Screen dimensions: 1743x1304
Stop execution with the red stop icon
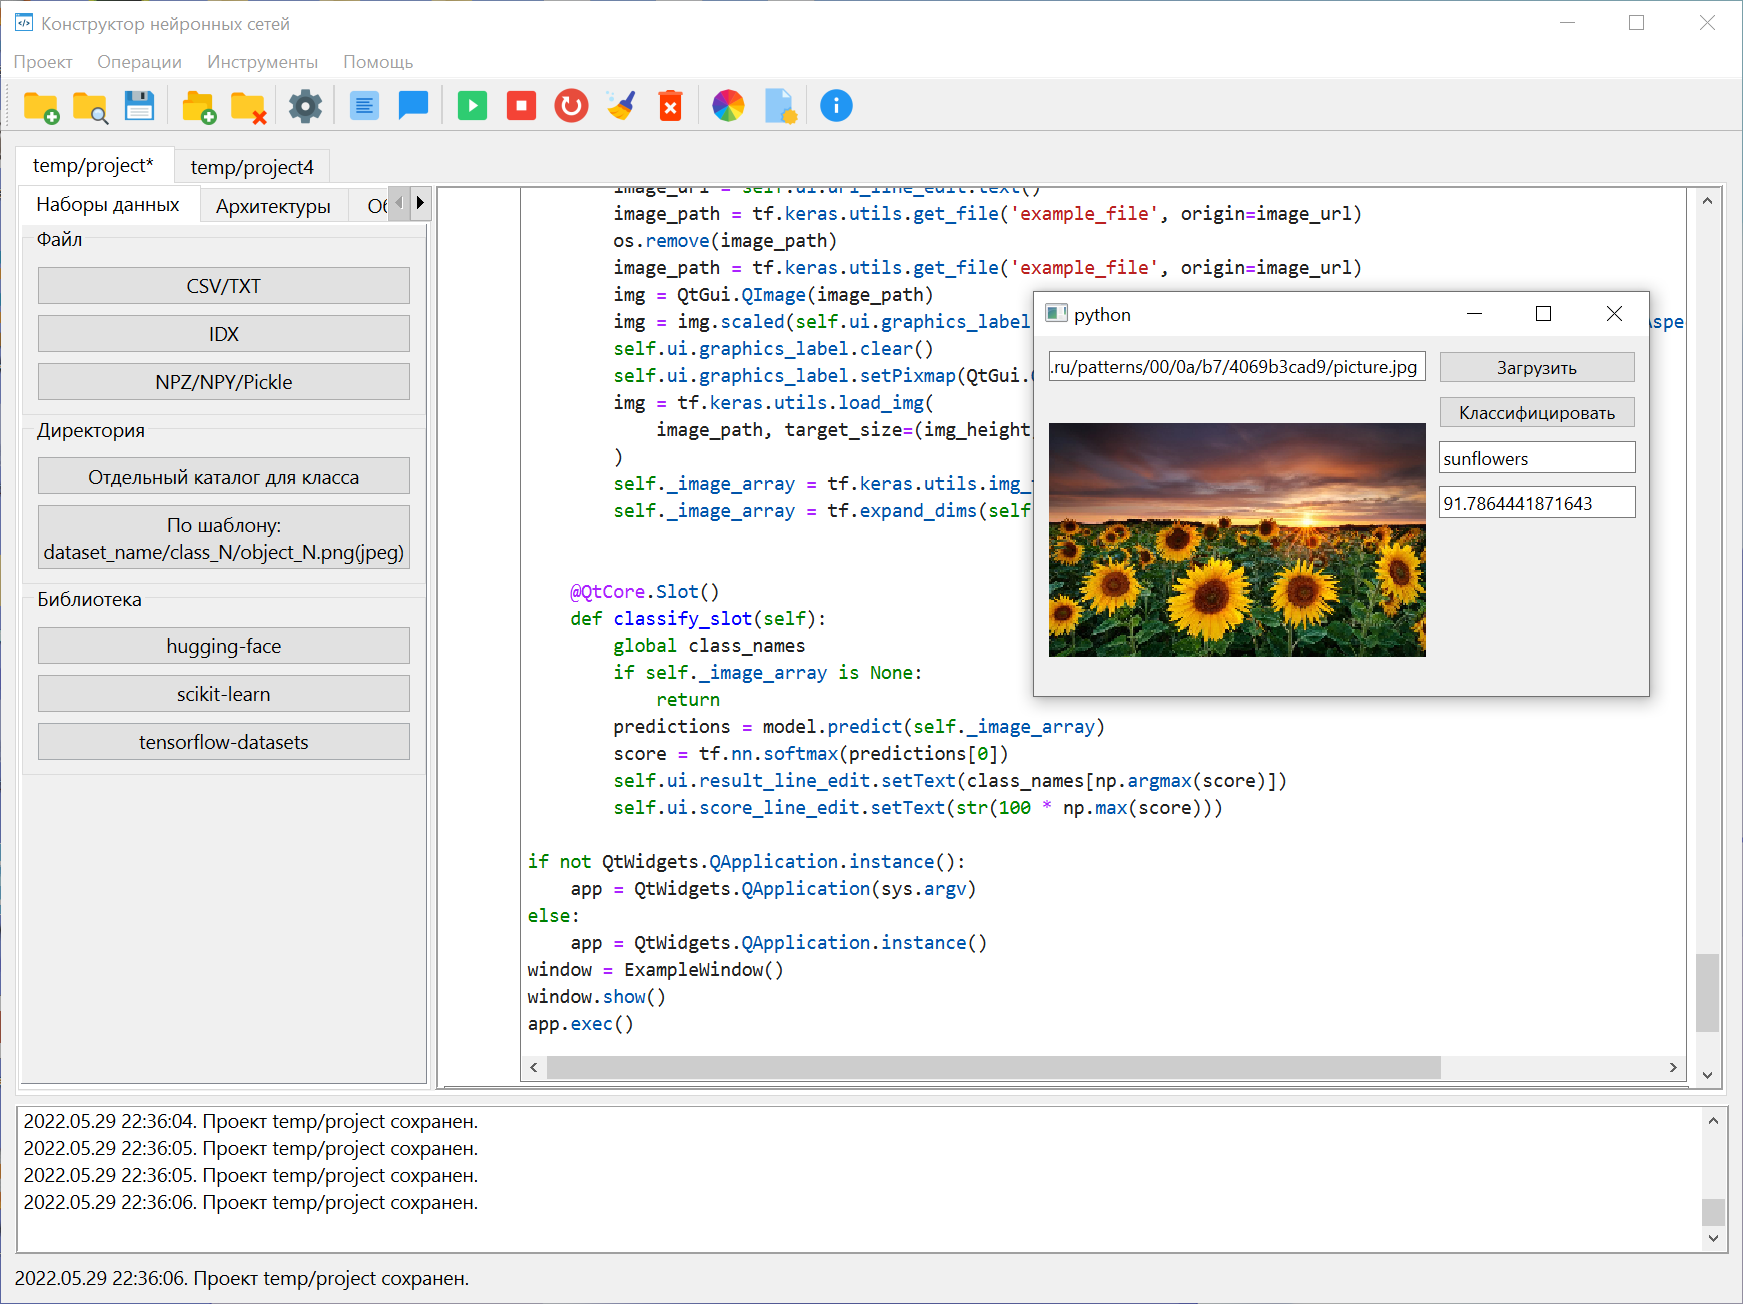[x=521, y=106]
